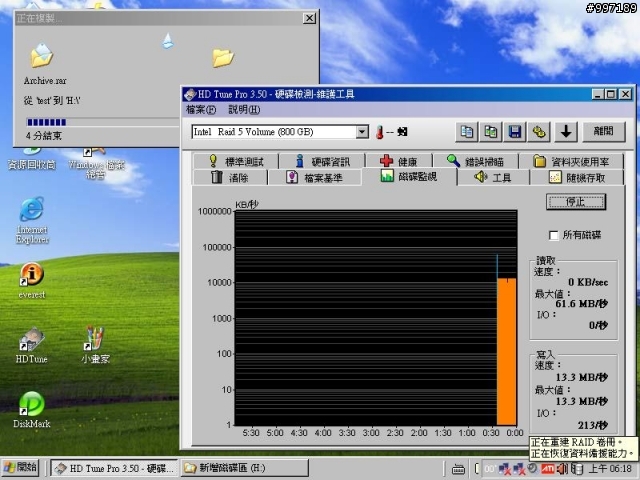Image resolution: width=640 pixels, height=480 pixels.
Task: Click the orange write-speed bar in graph
Action: pos(507,352)
